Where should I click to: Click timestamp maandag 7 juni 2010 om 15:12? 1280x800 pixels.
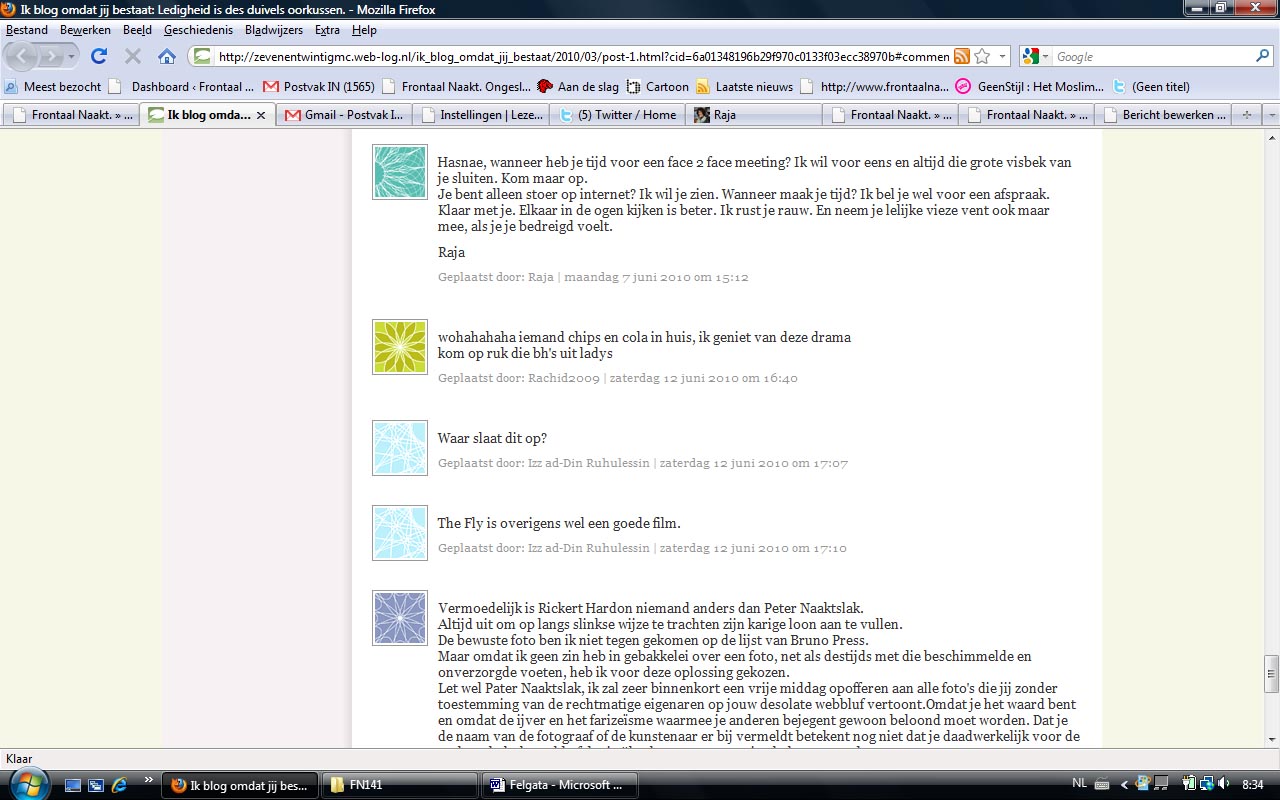656,277
